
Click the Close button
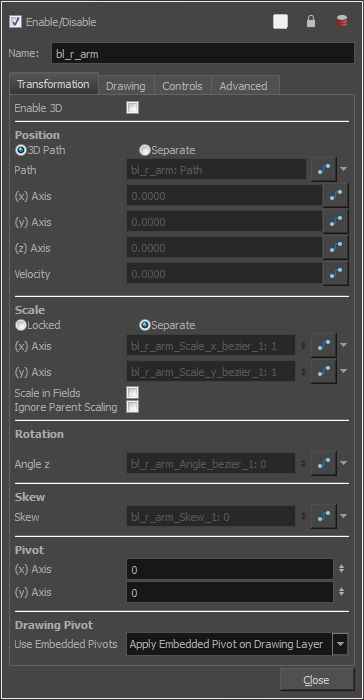(317, 680)
